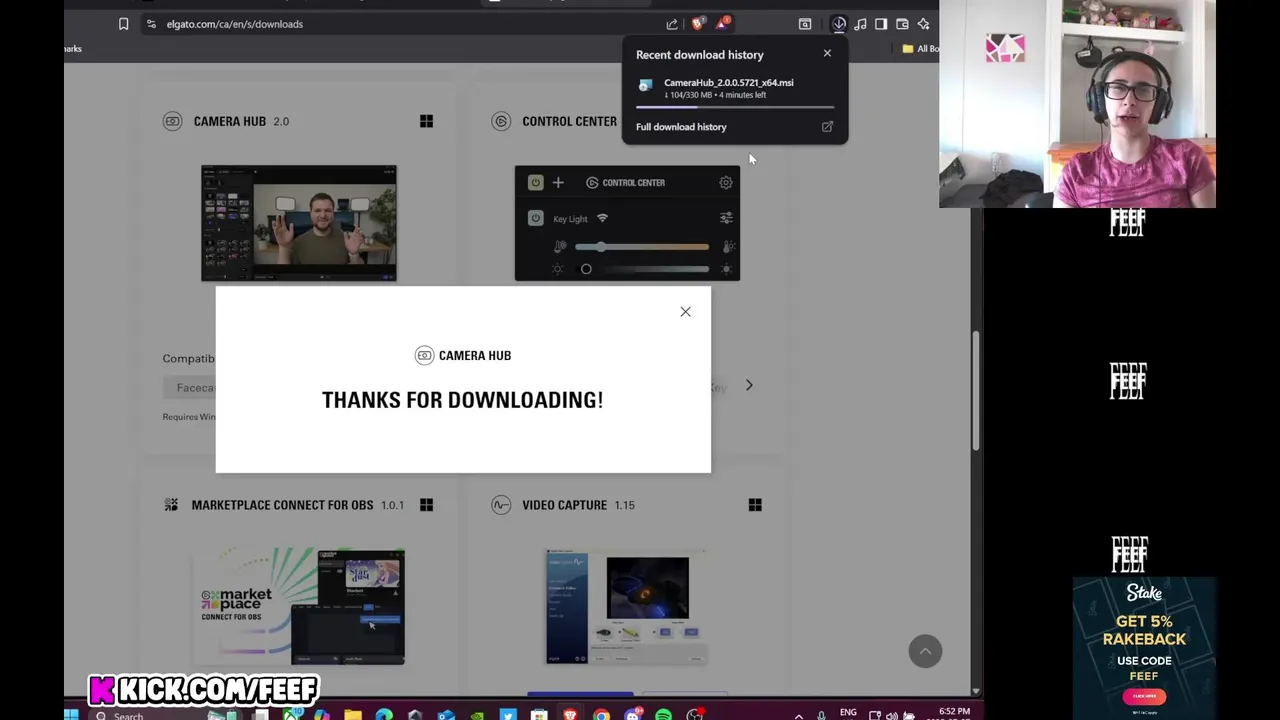This screenshot has height=720, width=1280.
Task: Click the open-in-new-tab icon for download history
Action: click(827, 127)
